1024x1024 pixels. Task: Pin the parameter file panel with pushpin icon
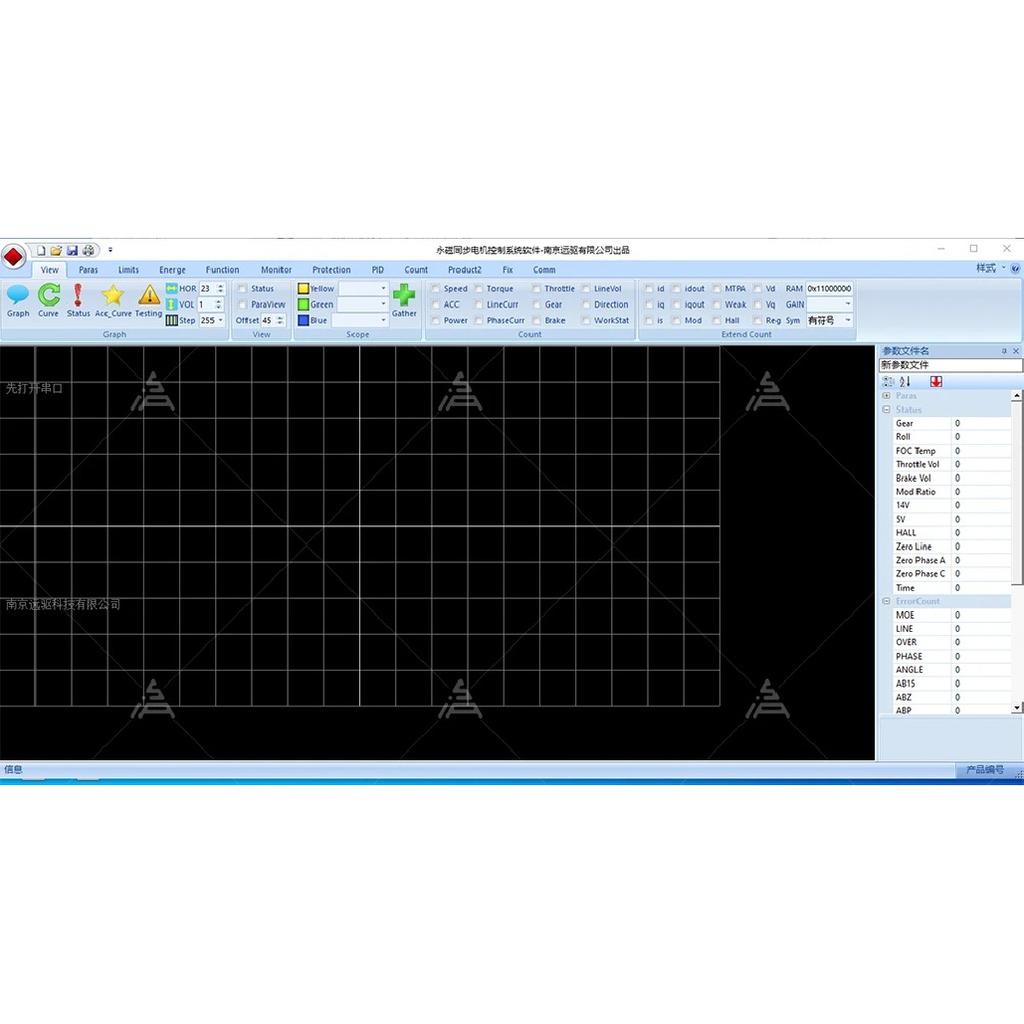coord(1004,351)
